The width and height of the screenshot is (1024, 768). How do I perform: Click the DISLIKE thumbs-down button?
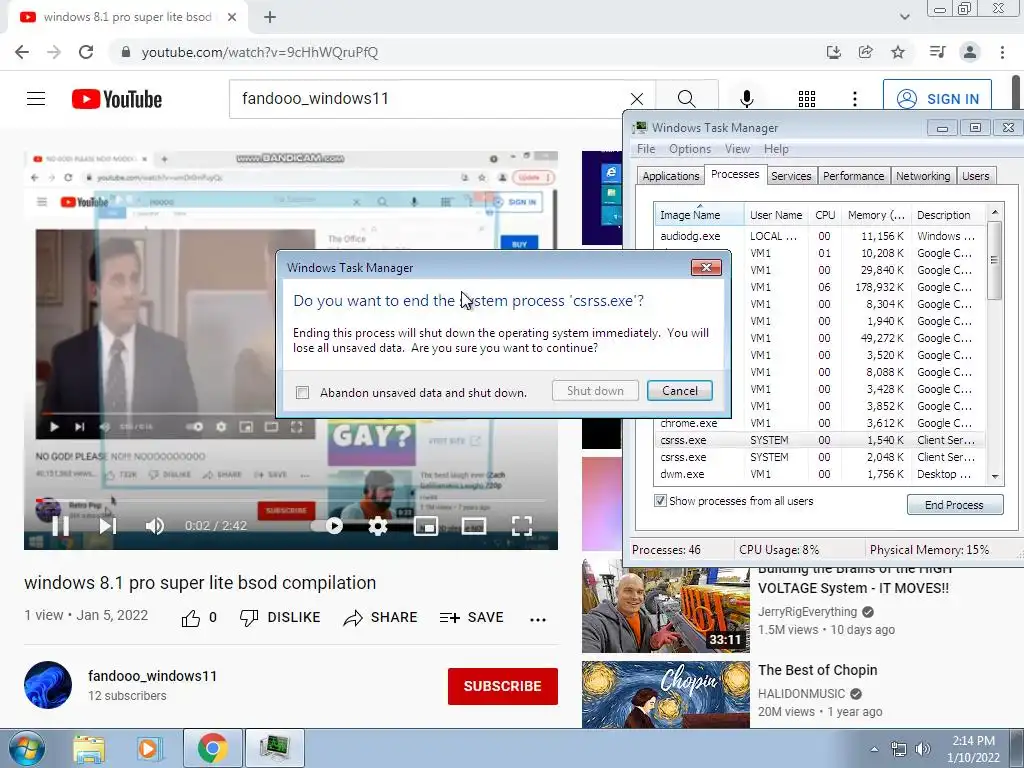[x=280, y=618]
